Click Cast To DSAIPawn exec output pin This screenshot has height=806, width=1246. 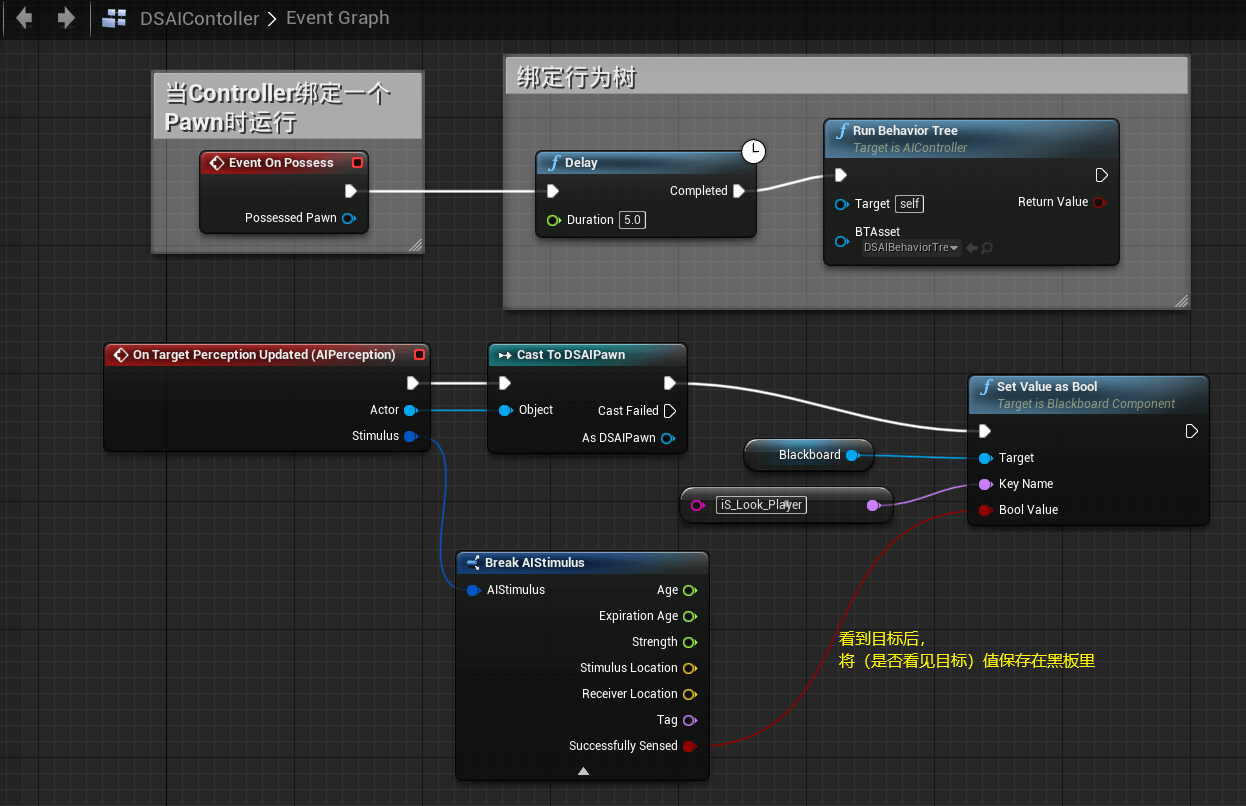670,383
